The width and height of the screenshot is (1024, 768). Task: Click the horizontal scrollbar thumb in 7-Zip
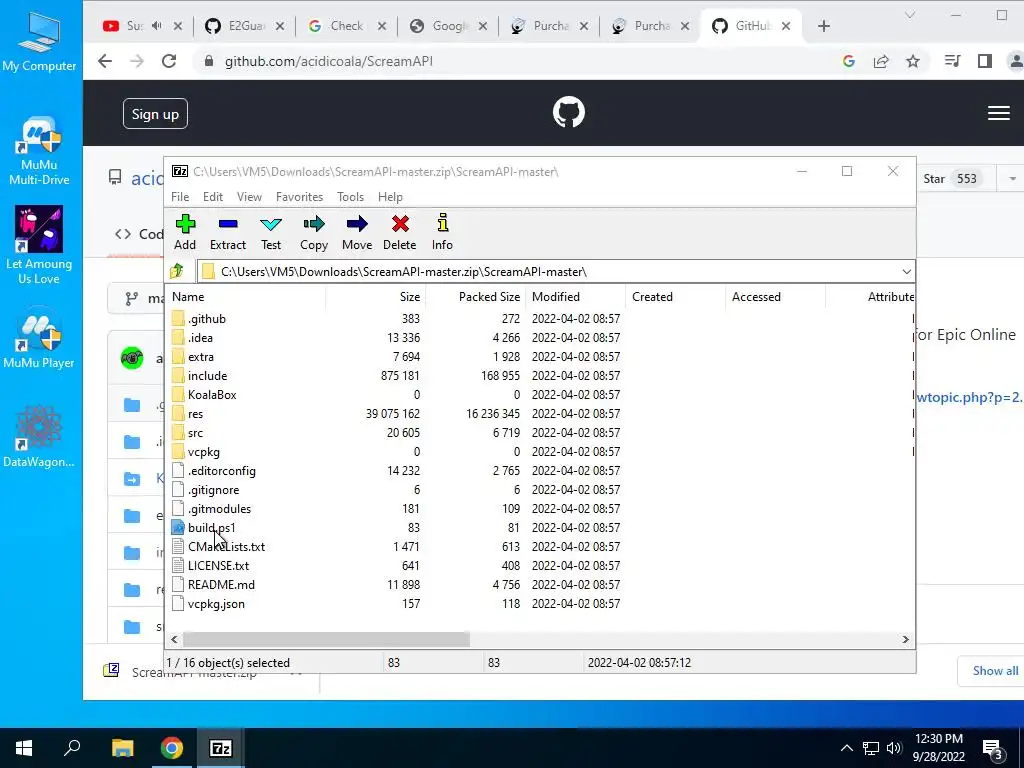tap(326, 639)
